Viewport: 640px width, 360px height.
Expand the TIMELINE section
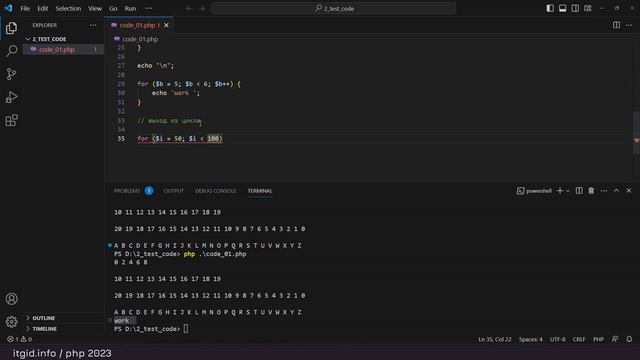(x=44, y=329)
